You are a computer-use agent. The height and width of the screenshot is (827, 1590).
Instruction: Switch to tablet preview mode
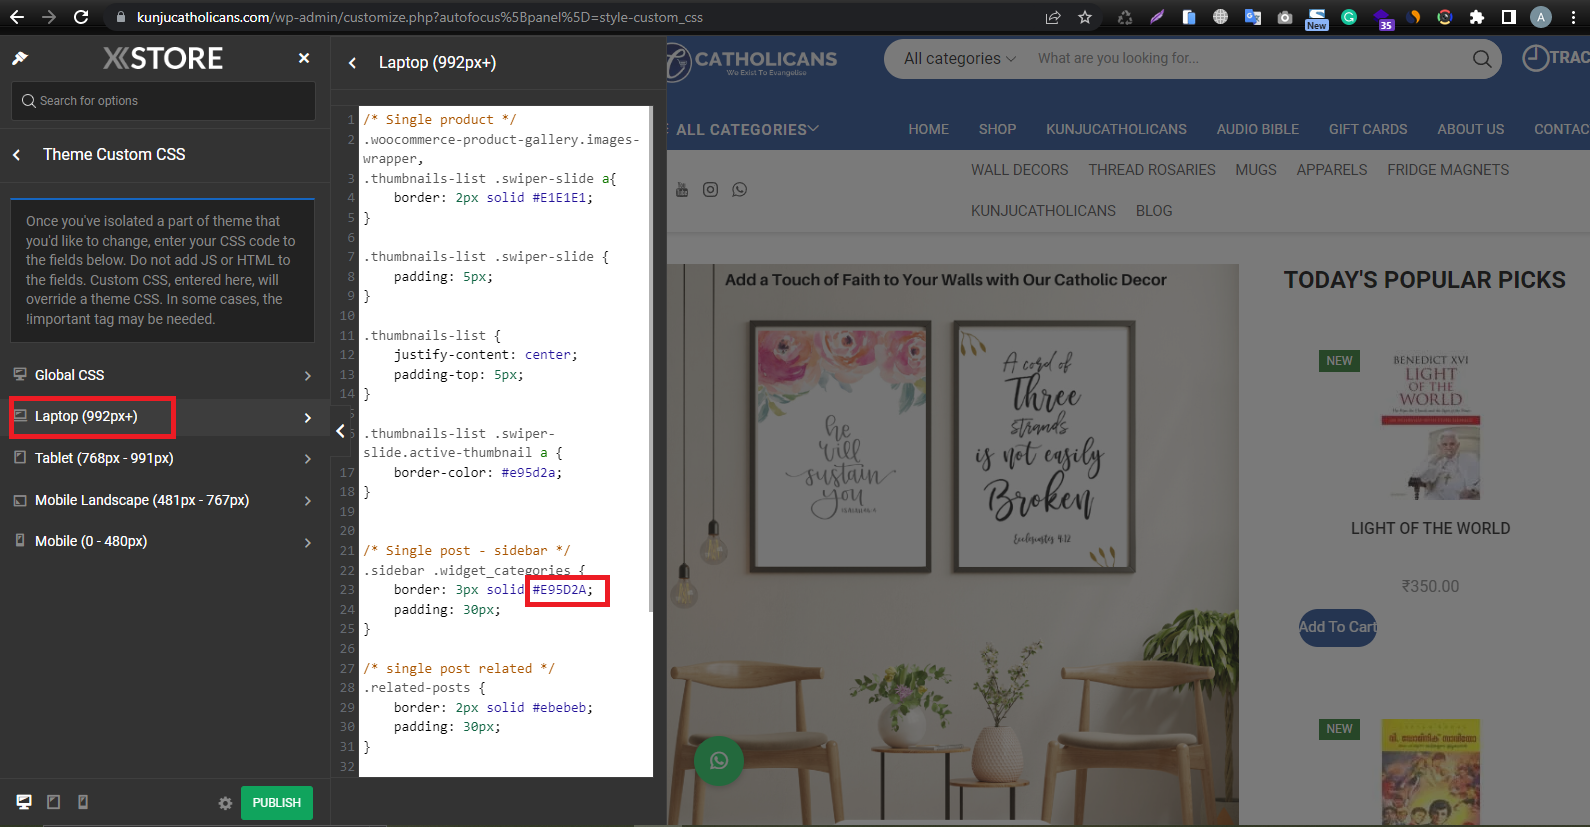coord(54,802)
